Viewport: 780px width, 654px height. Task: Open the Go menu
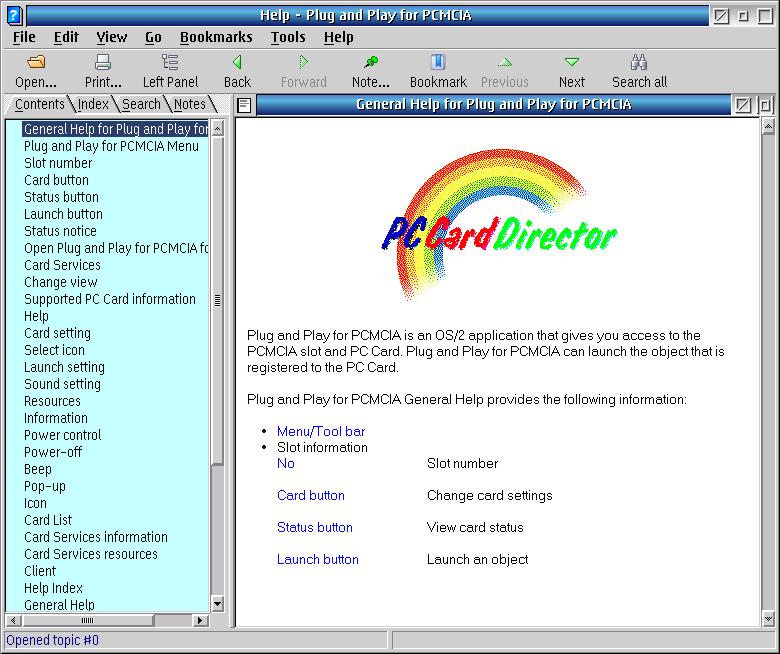pos(153,37)
